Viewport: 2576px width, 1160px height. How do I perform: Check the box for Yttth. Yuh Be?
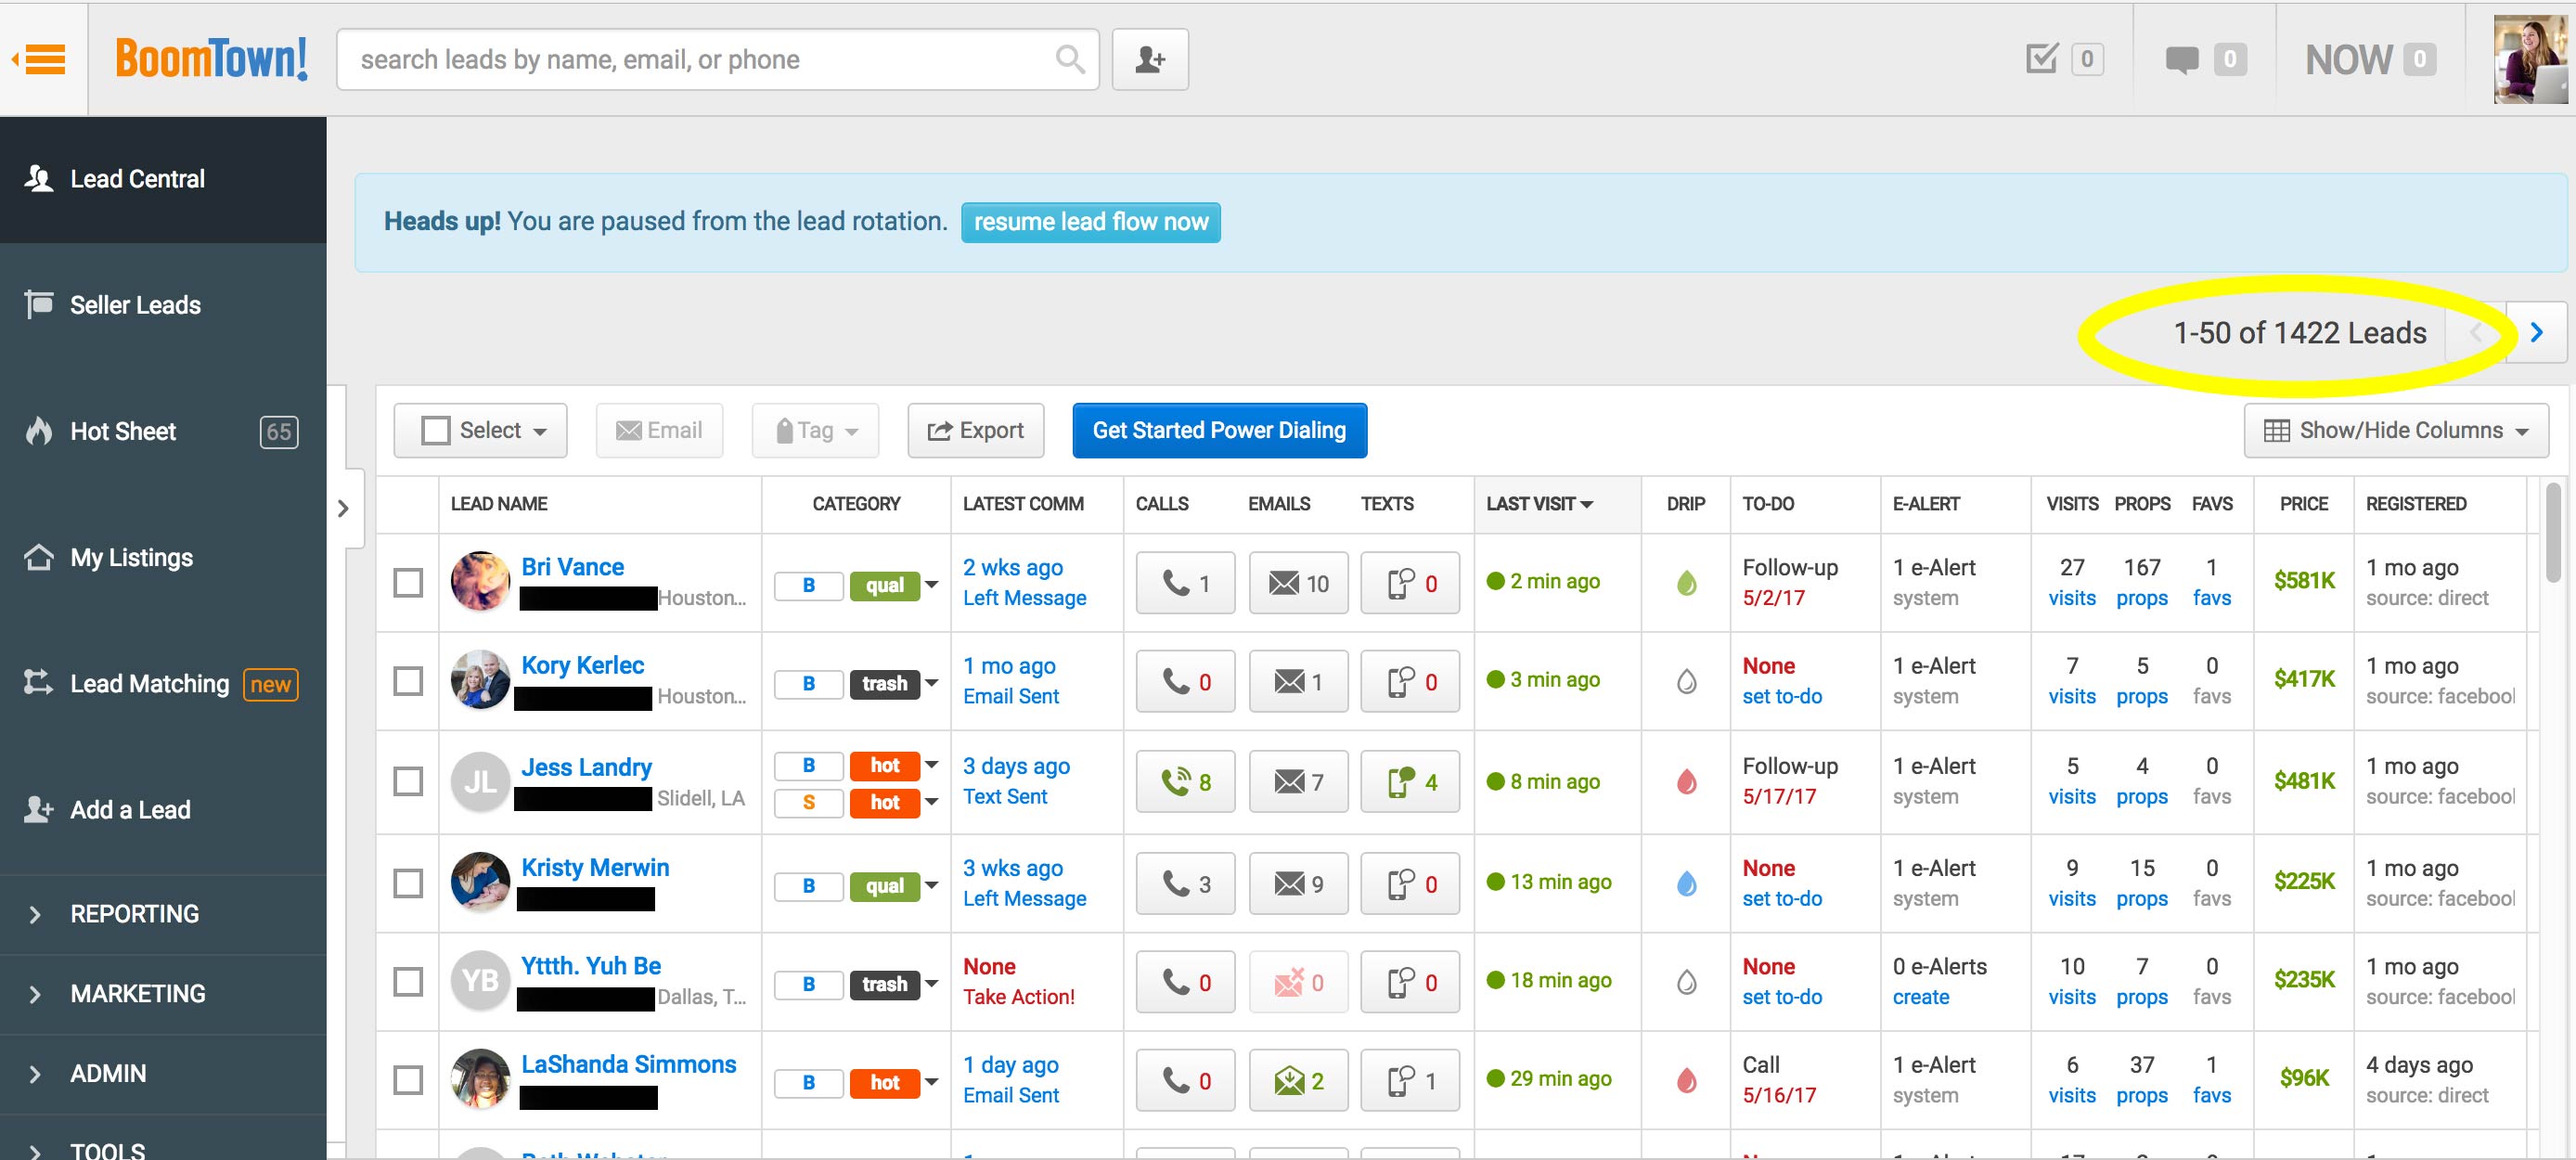[x=408, y=982]
